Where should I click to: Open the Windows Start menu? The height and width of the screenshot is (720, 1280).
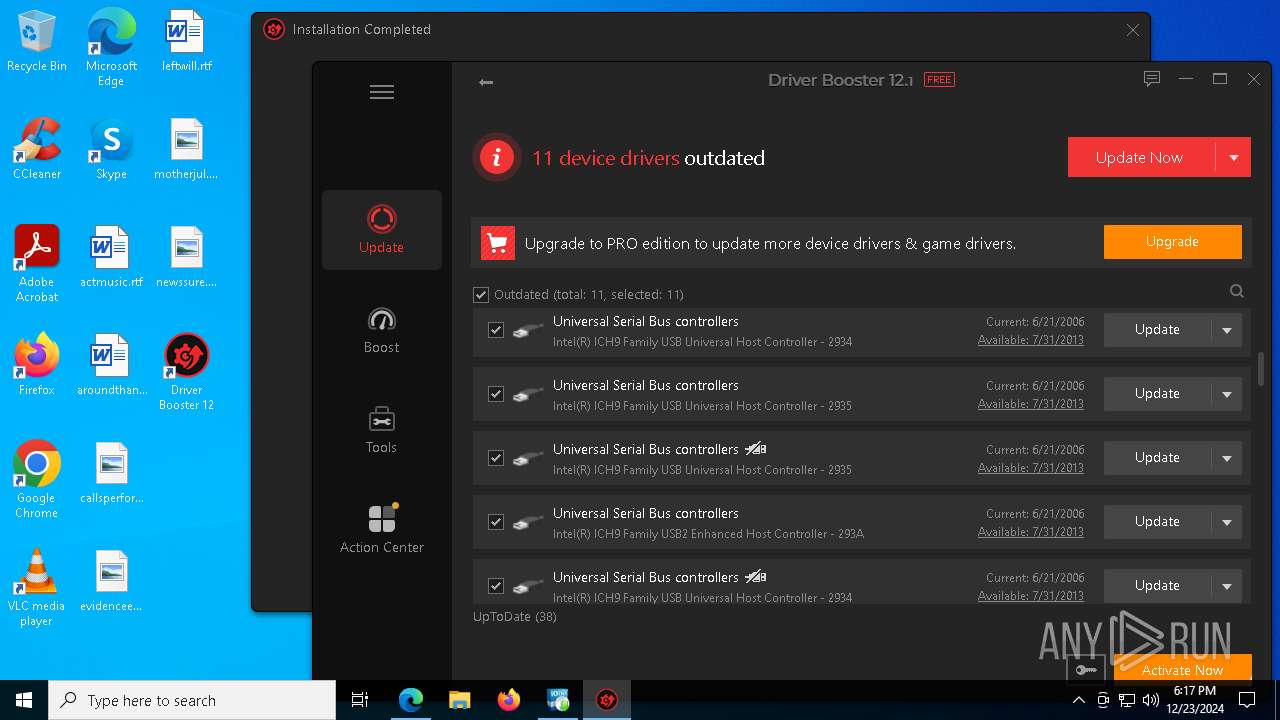click(x=24, y=700)
